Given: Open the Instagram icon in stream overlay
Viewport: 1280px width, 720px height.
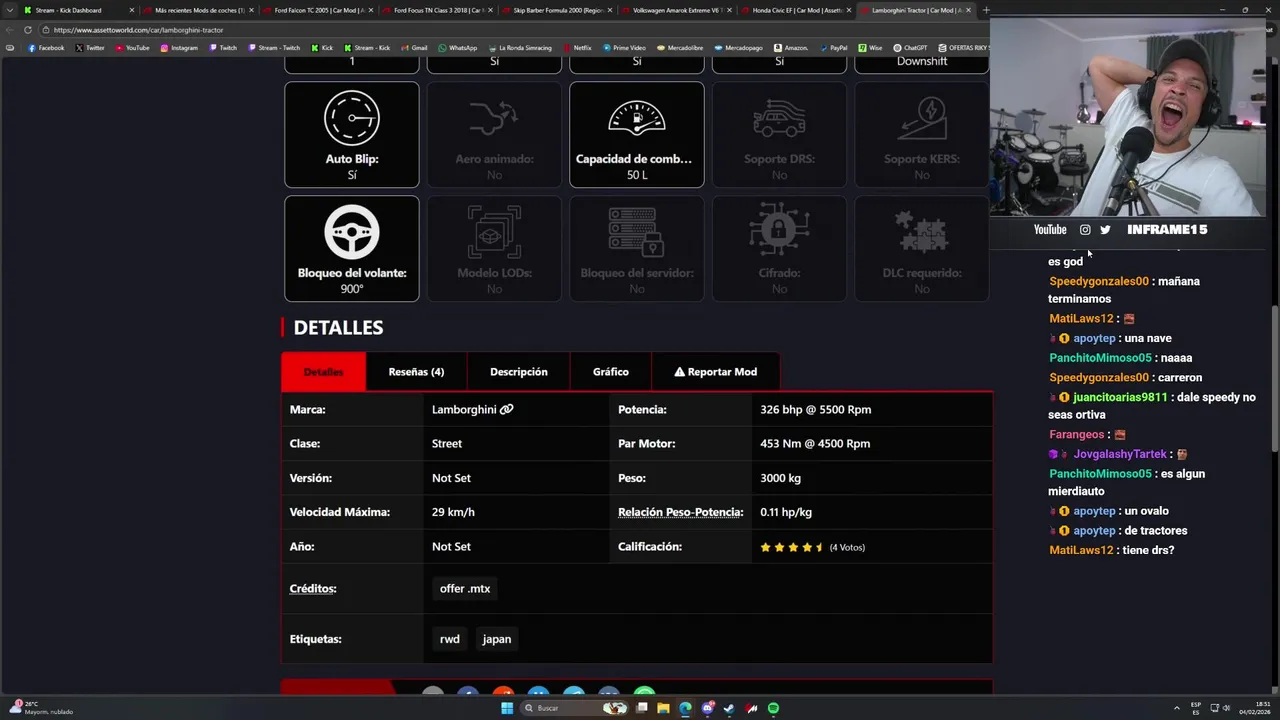Looking at the screenshot, I should pos(1085,230).
